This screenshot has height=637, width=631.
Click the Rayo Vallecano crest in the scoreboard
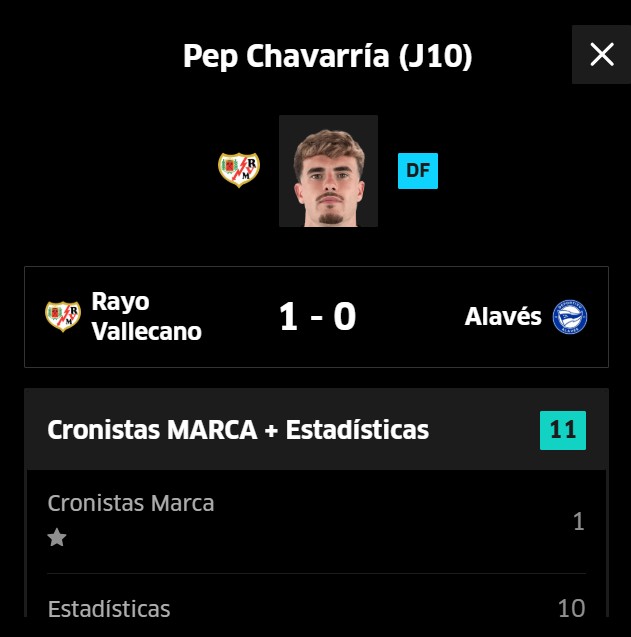coord(63,317)
